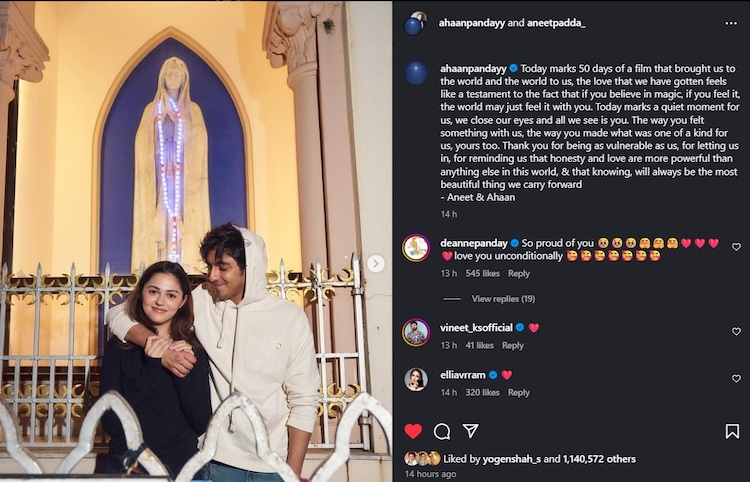Screen dimensions: 750x482
Task: Like deannepanday's comment
Action: 736,247
